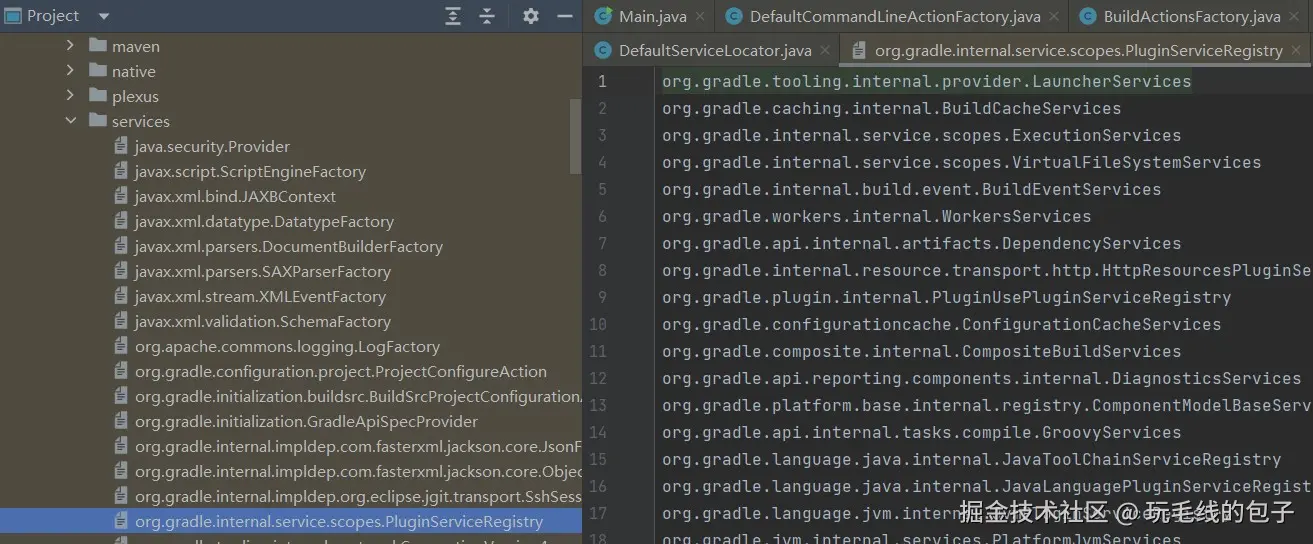Close the DefaultServiceLocator.java tab

[x=825, y=50]
